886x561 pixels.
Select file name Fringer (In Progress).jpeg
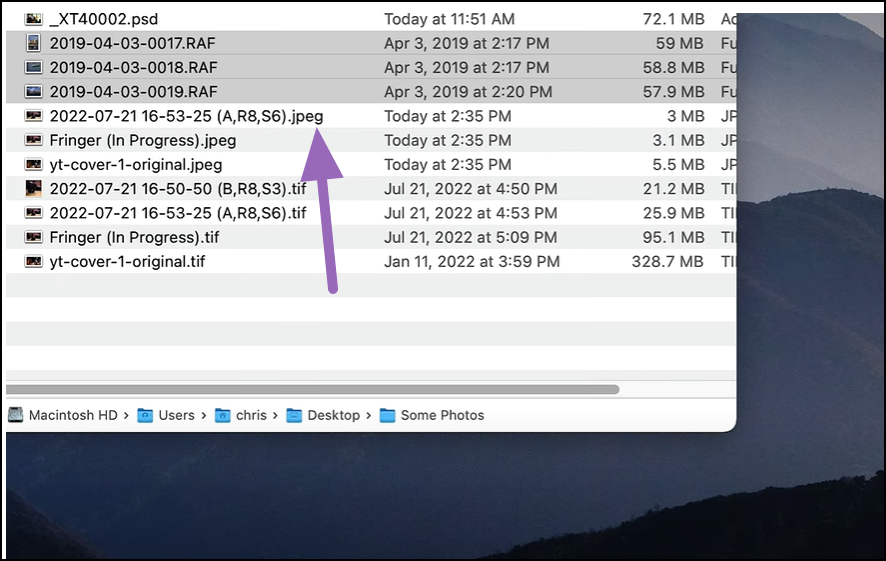pos(143,141)
